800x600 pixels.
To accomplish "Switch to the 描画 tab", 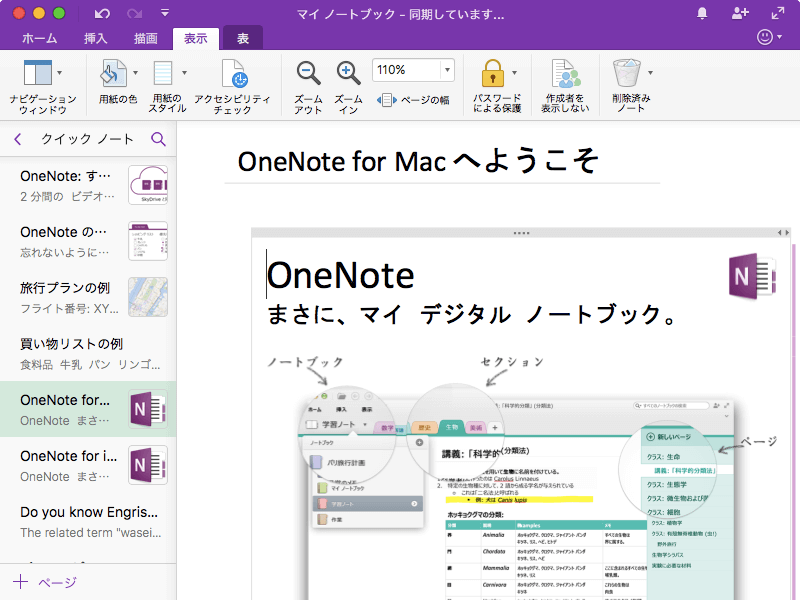I will pos(145,38).
